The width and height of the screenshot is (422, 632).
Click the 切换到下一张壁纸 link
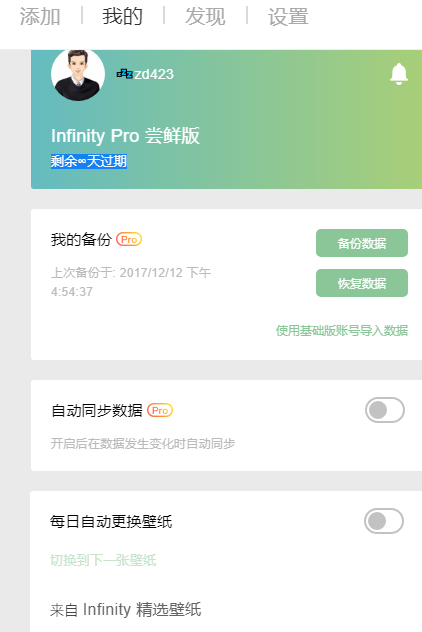[103, 560]
